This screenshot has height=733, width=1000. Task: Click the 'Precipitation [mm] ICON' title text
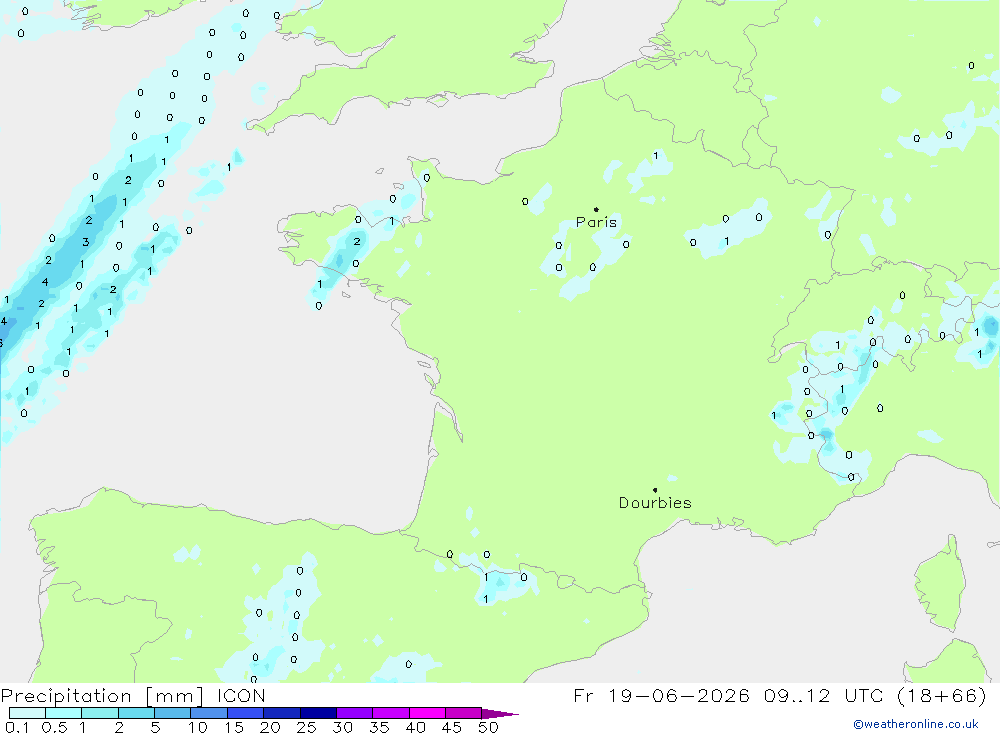(x=133, y=696)
